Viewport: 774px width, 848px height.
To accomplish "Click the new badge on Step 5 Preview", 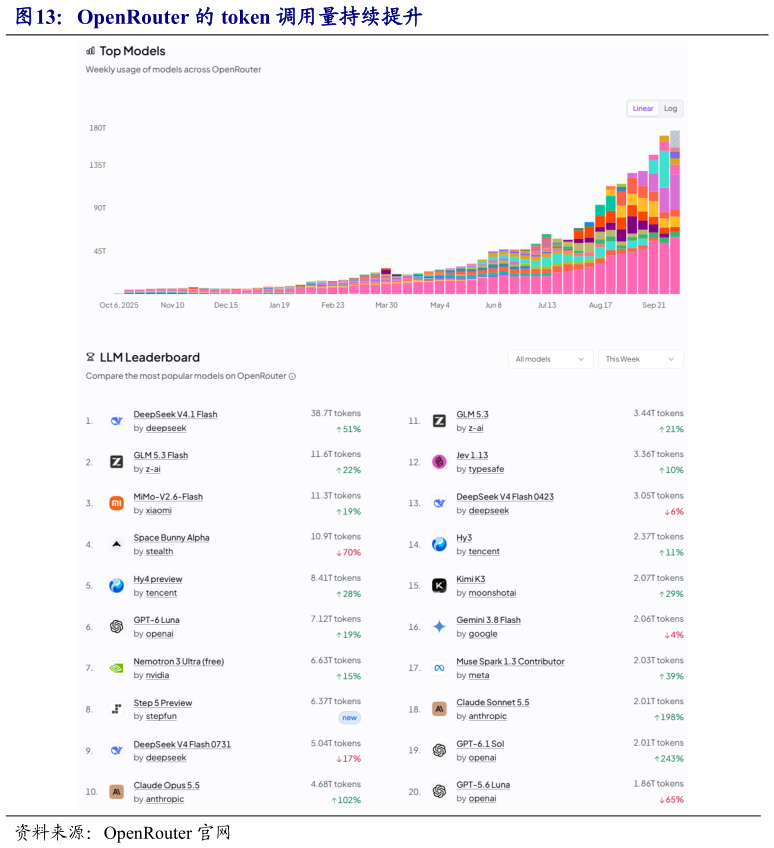I will click(x=349, y=718).
